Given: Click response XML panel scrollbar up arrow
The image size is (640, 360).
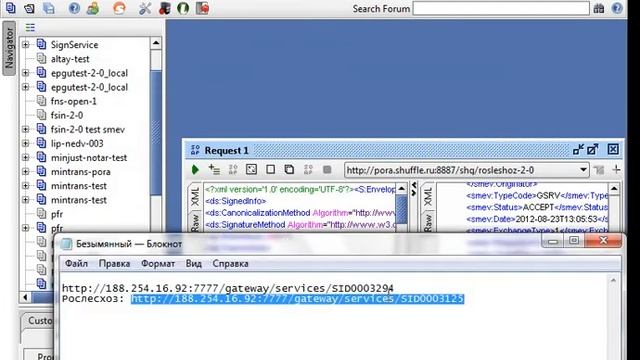Looking at the screenshot, I should click(x=614, y=189).
